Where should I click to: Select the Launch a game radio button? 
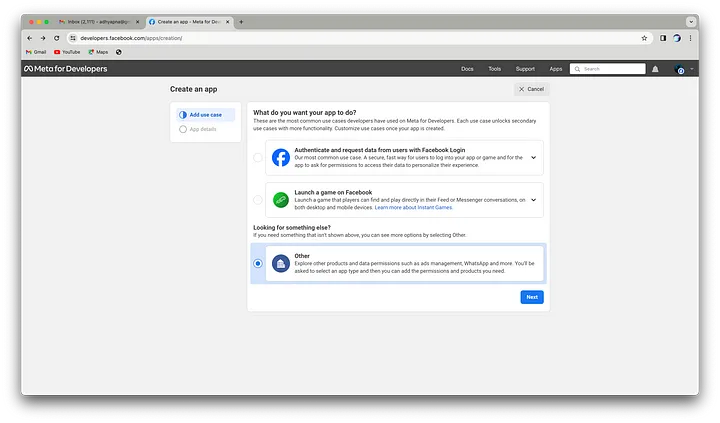[258, 200]
